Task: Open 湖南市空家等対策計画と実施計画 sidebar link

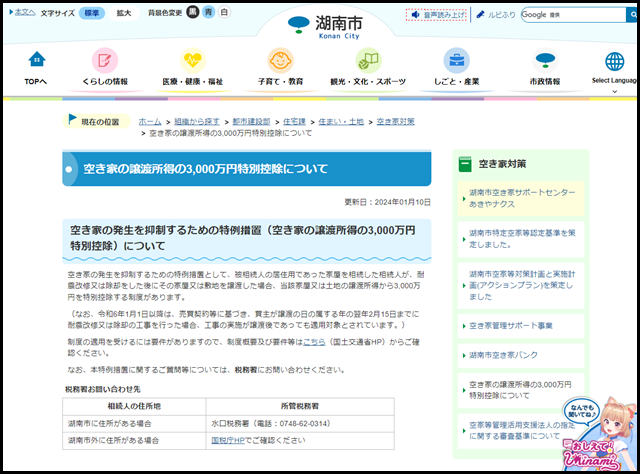Action: pyautogui.click(x=521, y=285)
